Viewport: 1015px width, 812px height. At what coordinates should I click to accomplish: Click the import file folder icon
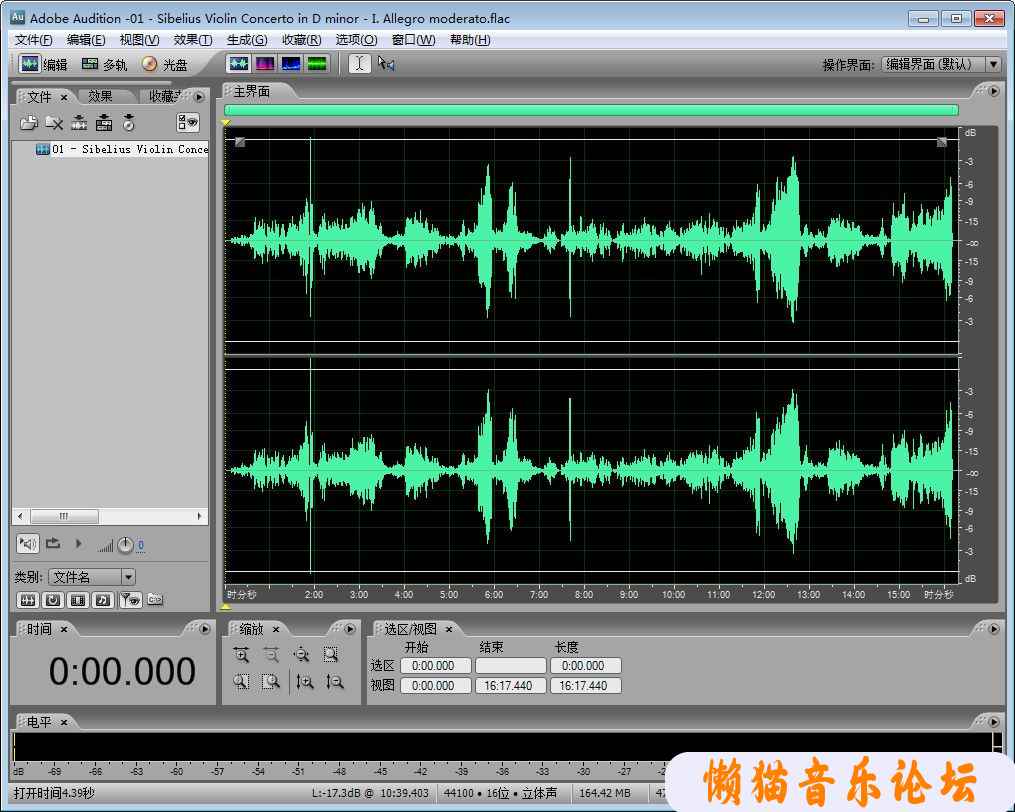pos(28,122)
